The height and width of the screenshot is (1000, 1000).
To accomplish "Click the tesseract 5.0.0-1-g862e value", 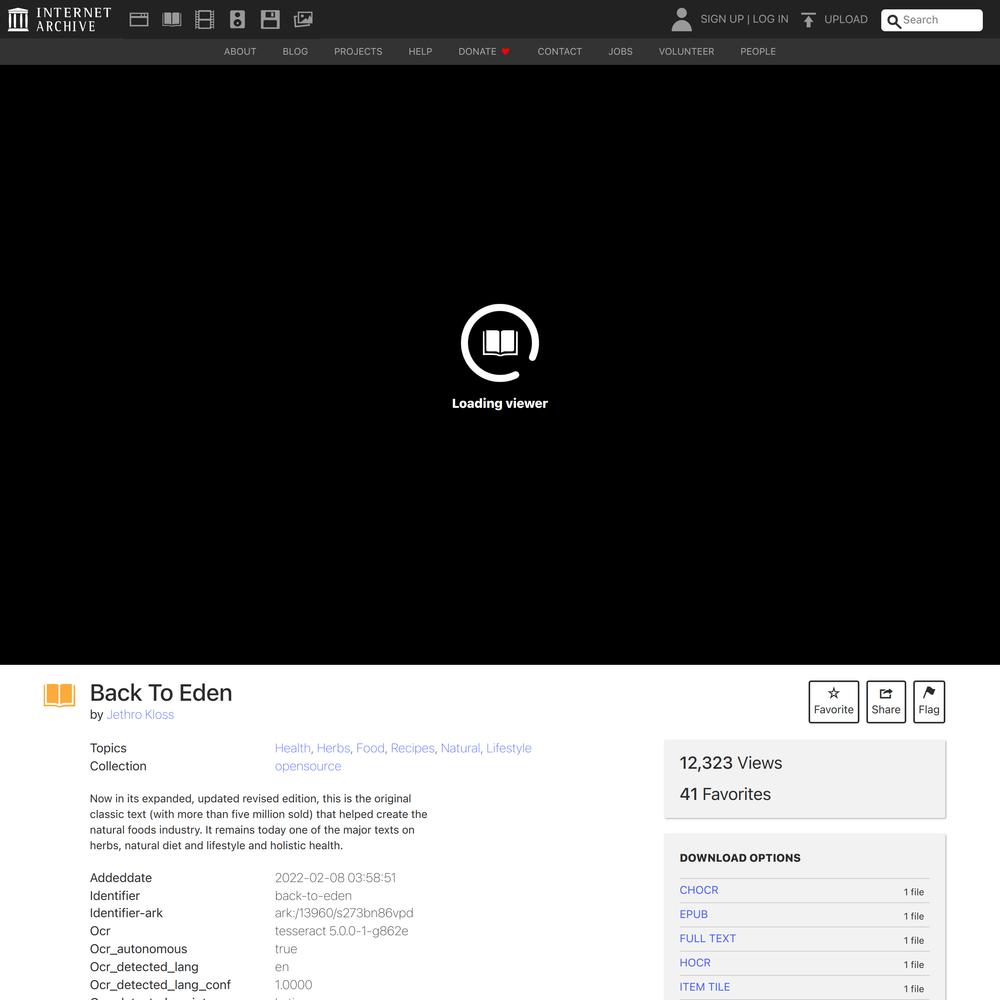I will pos(341,930).
